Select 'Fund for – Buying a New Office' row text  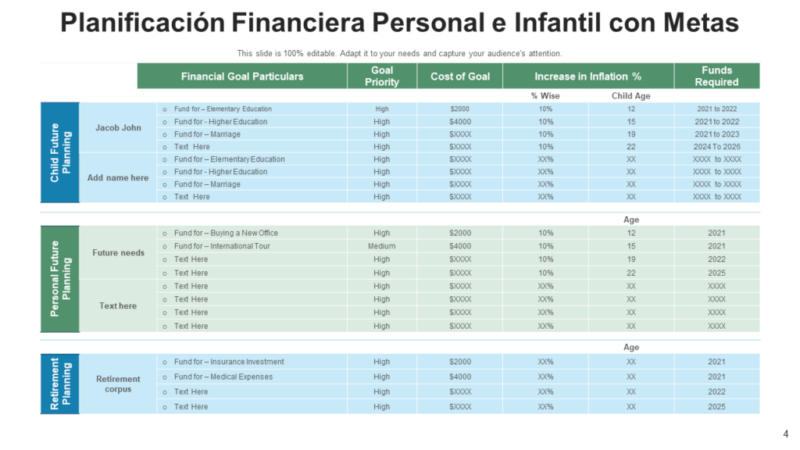coord(226,233)
